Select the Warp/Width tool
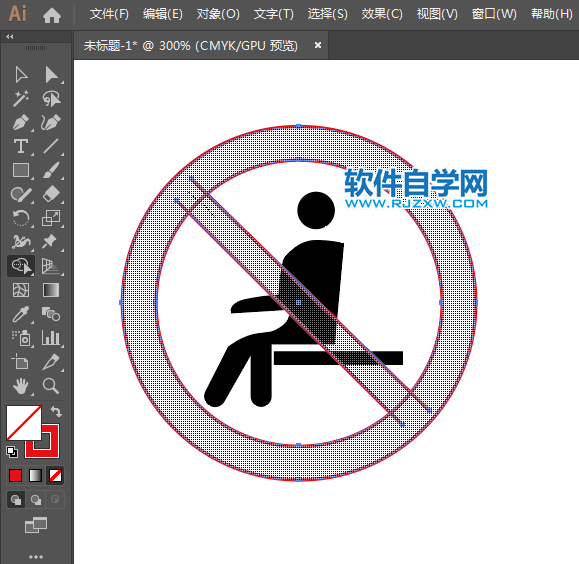The image size is (579, 564). (x=21, y=242)
